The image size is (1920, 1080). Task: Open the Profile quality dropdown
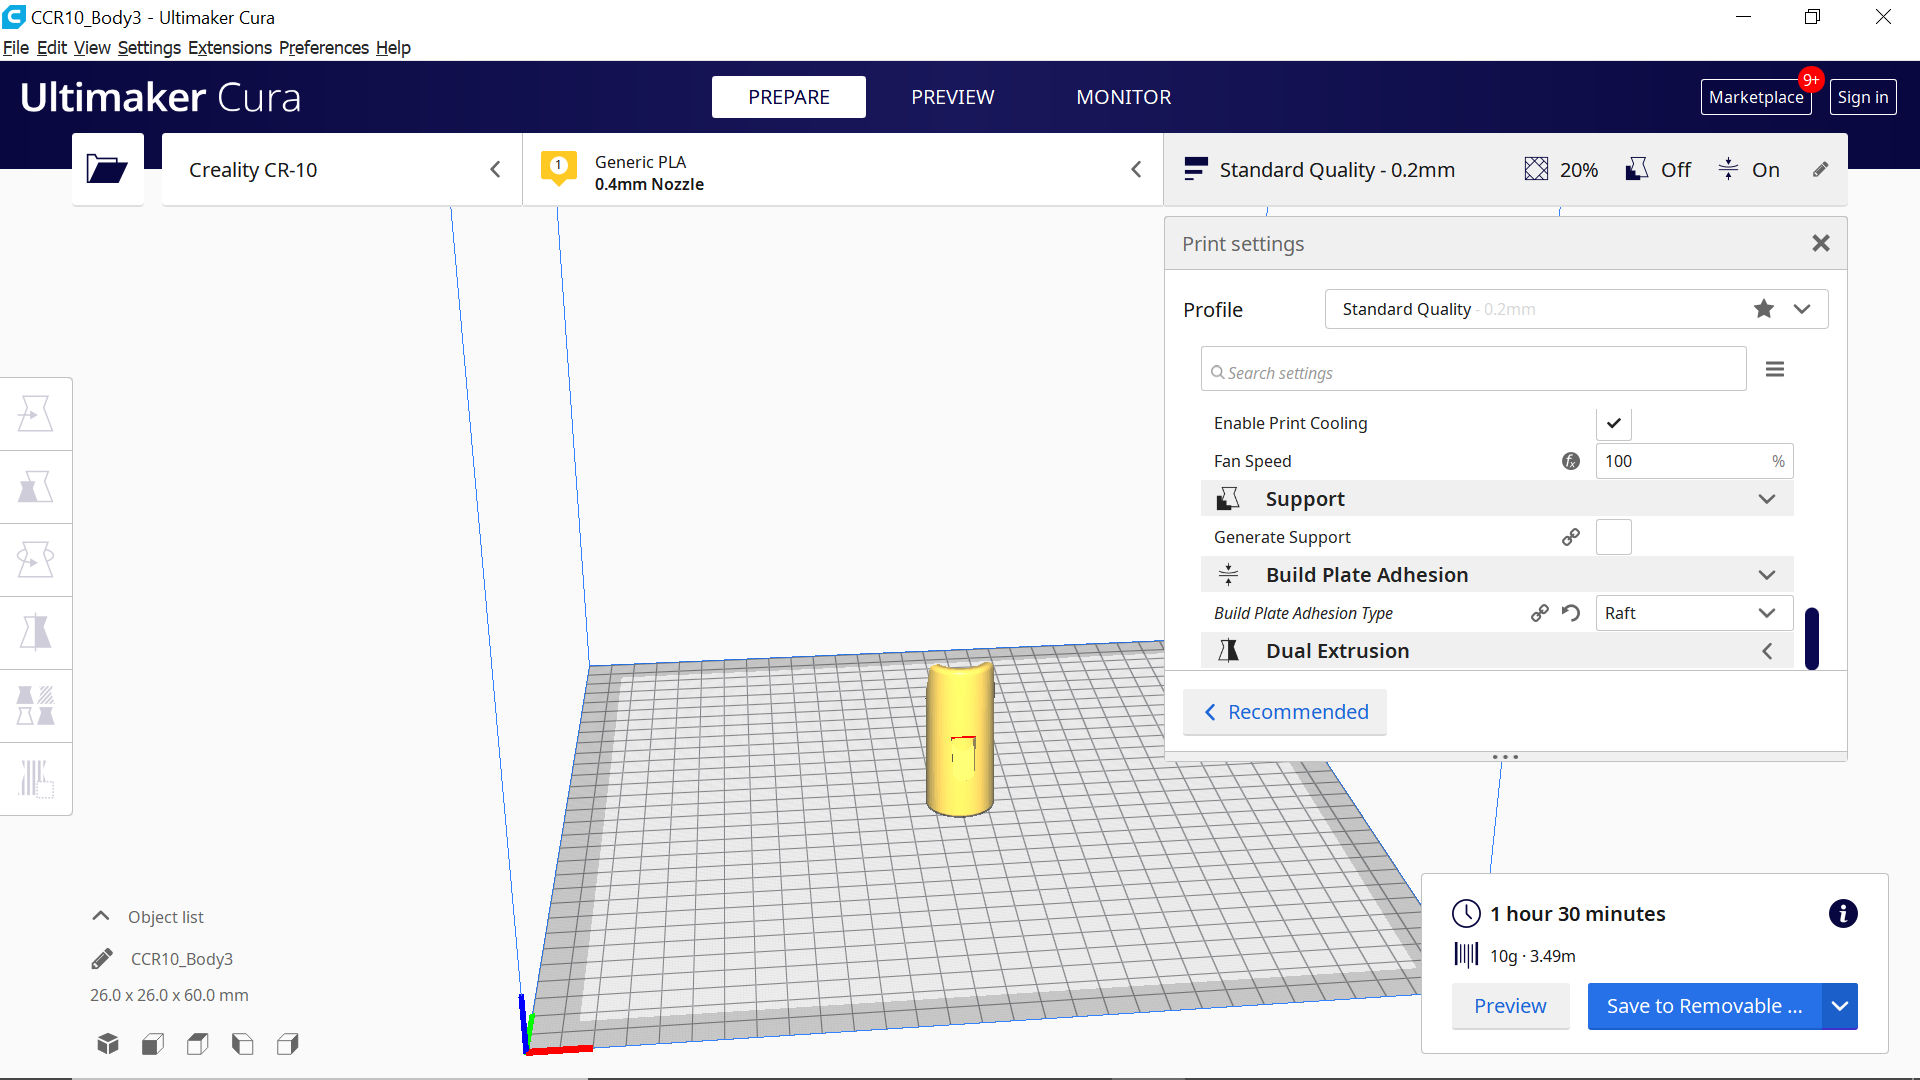(1801, 309)
